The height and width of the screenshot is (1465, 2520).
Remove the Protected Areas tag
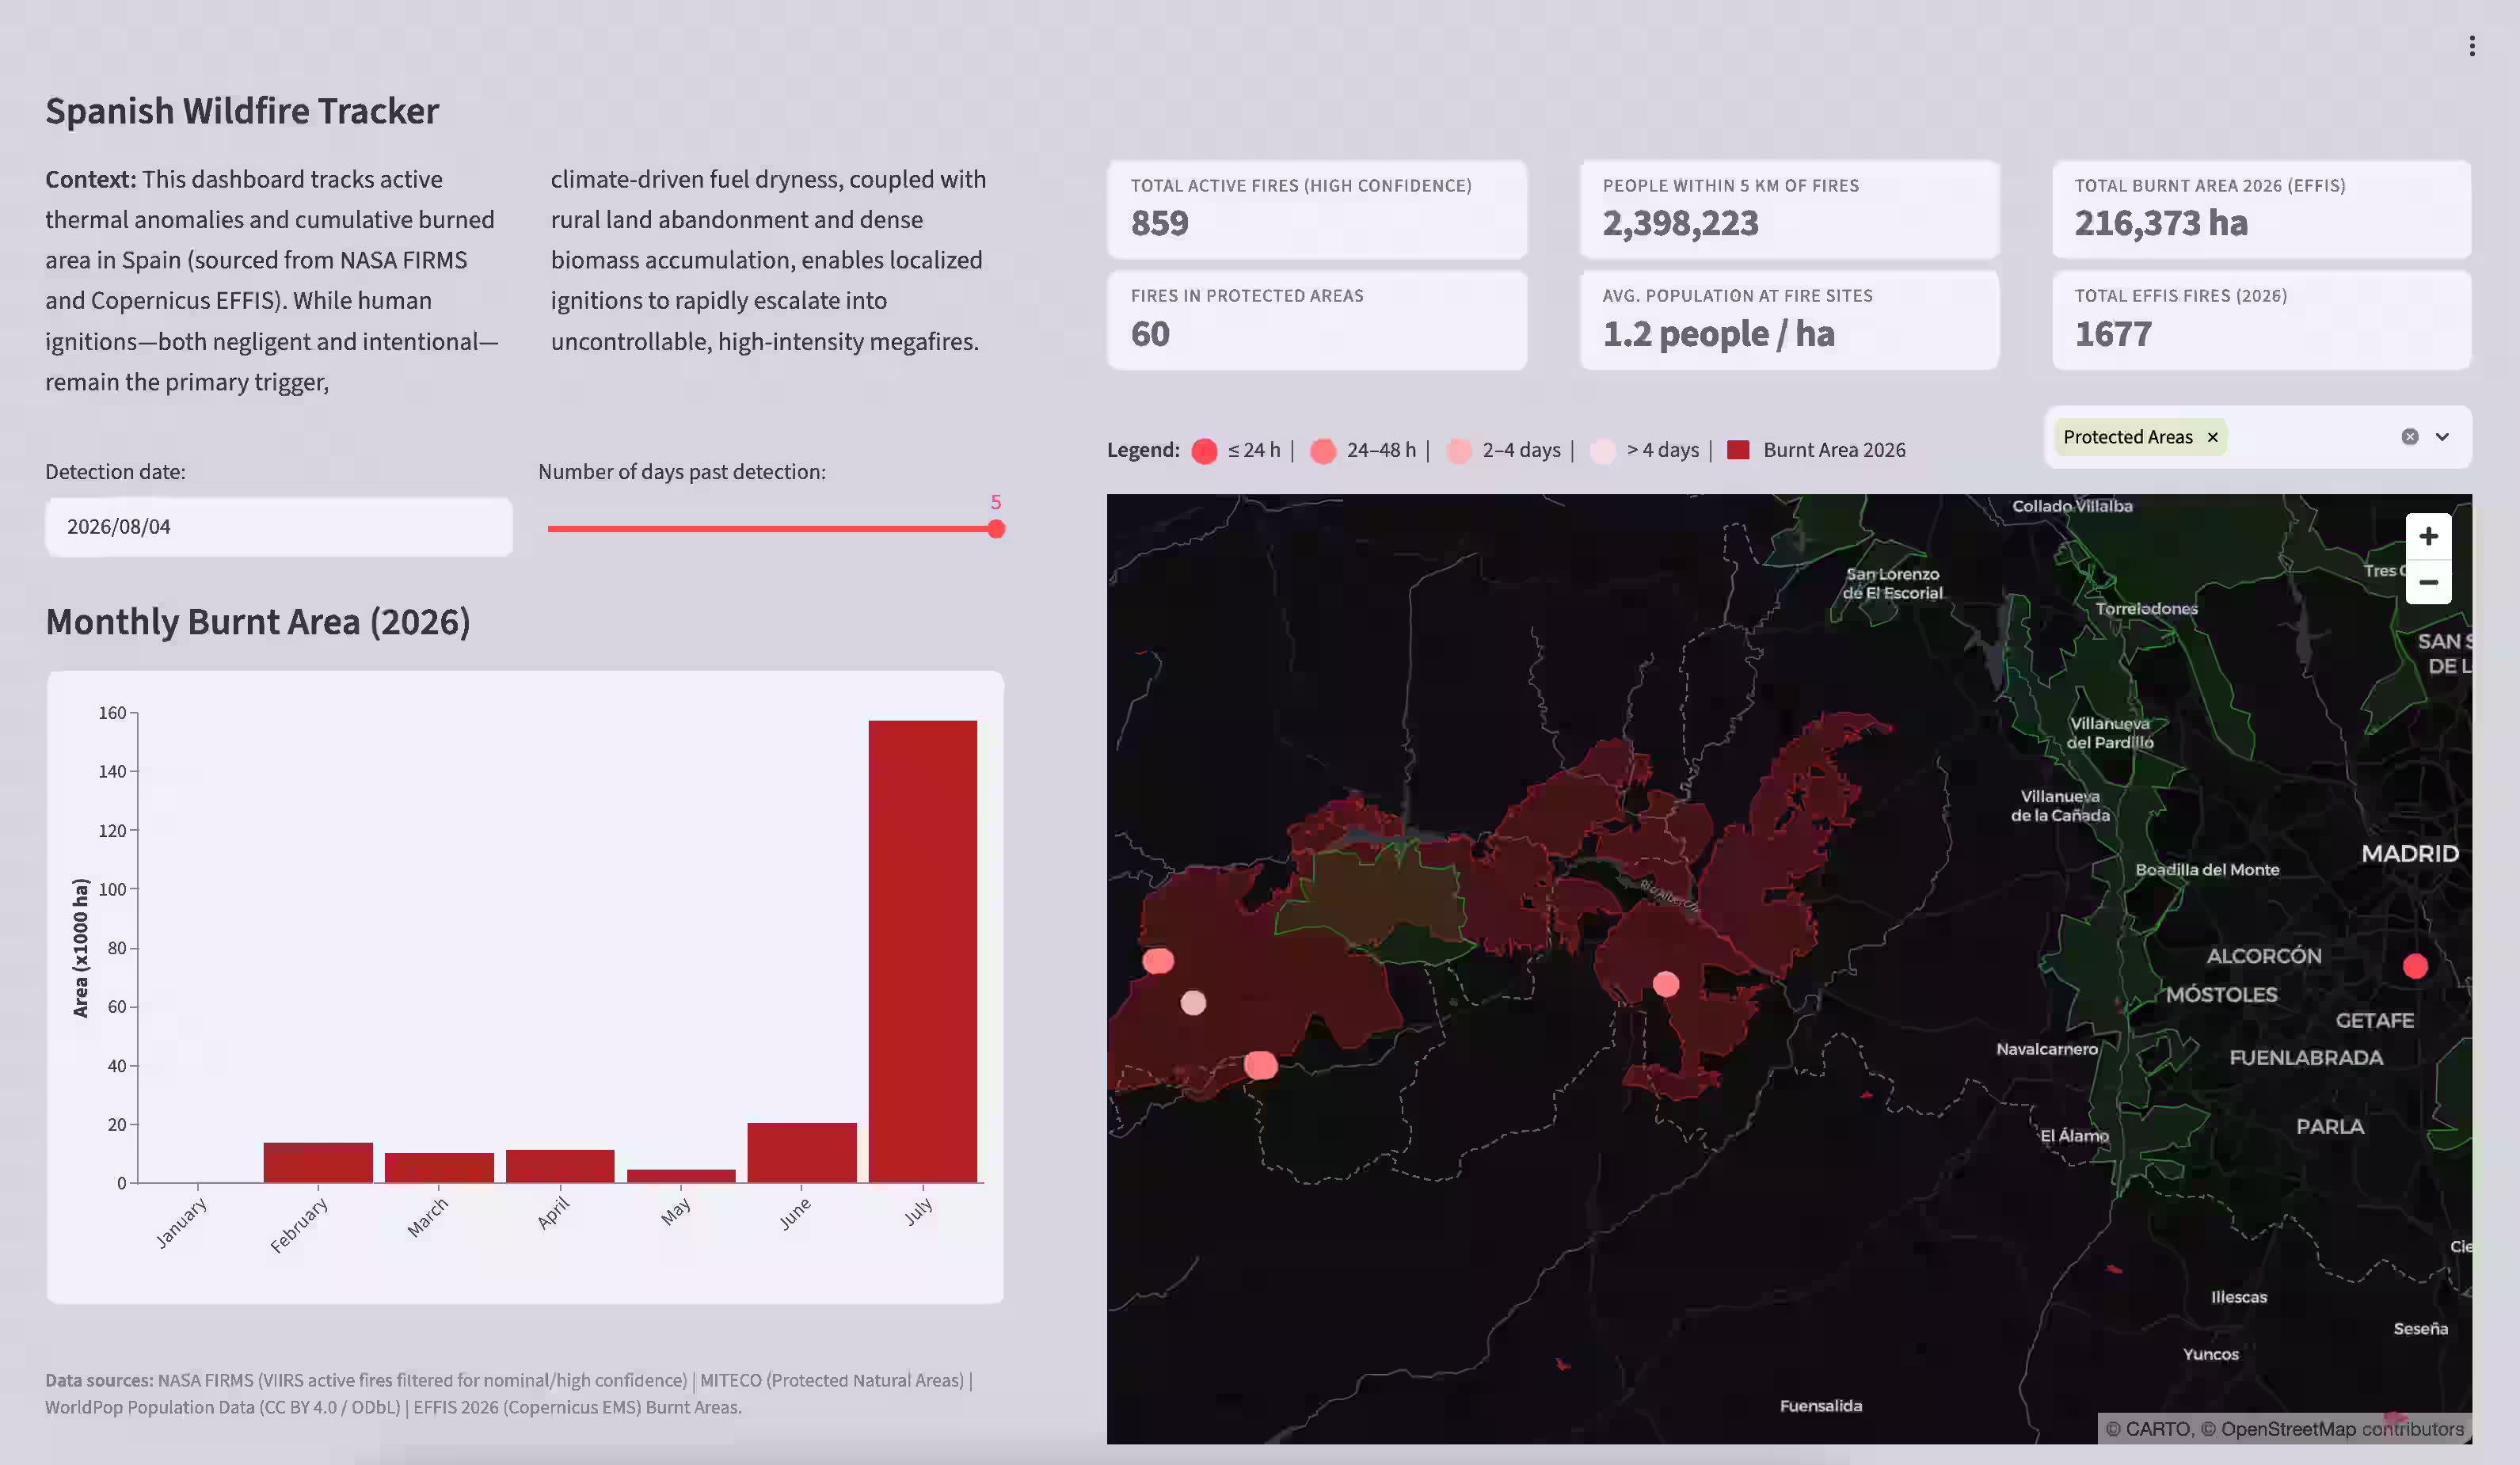tap(2212, 437)
